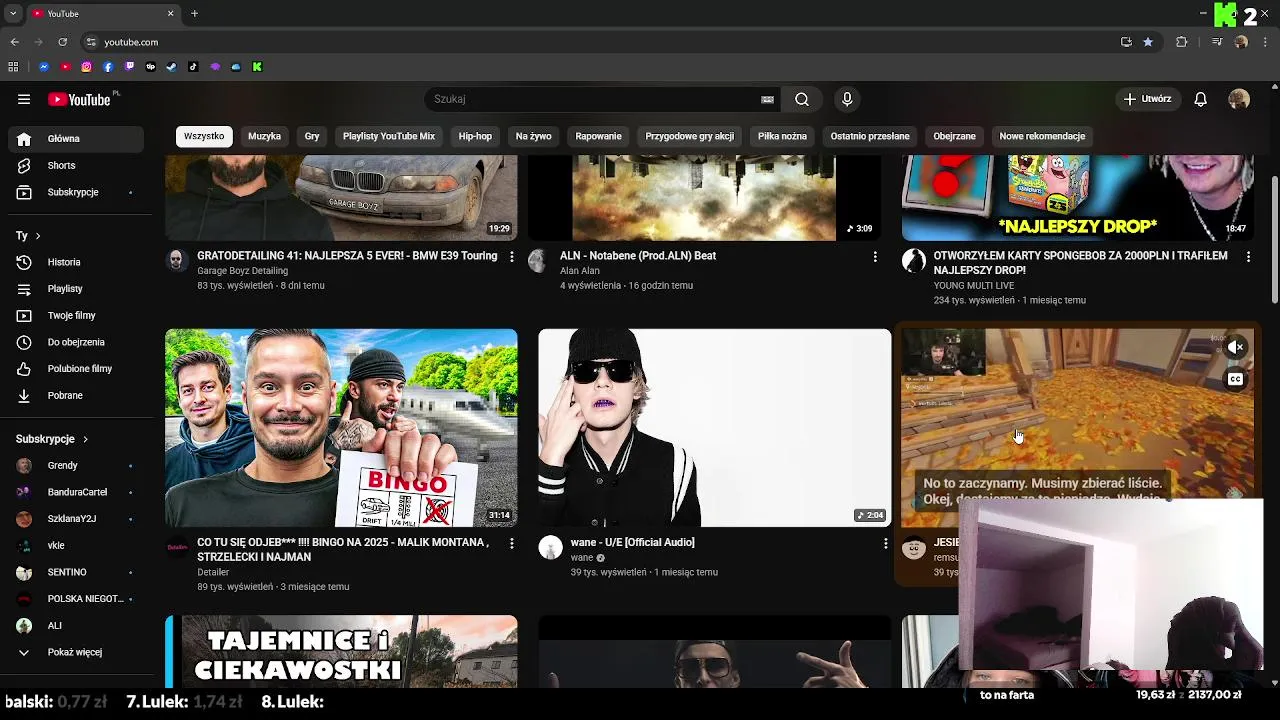Click the search magnifier button
Viewport: 1280px width, 720px height.
802,99
